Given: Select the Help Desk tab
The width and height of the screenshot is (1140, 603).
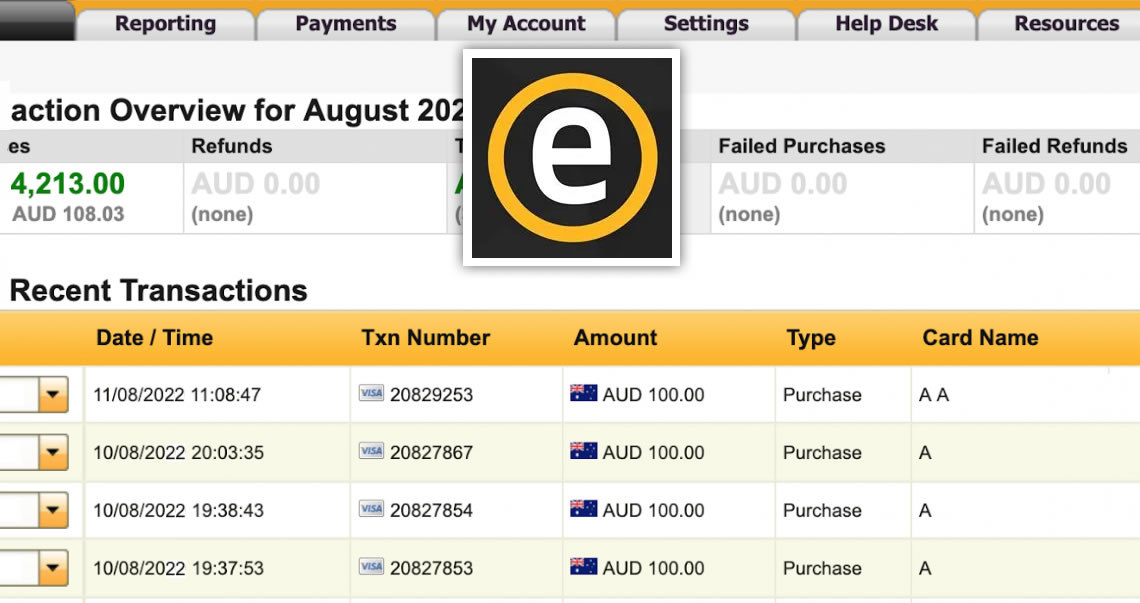Looking at the screenshot, I should pyautogui.click(x=886, y=24).
